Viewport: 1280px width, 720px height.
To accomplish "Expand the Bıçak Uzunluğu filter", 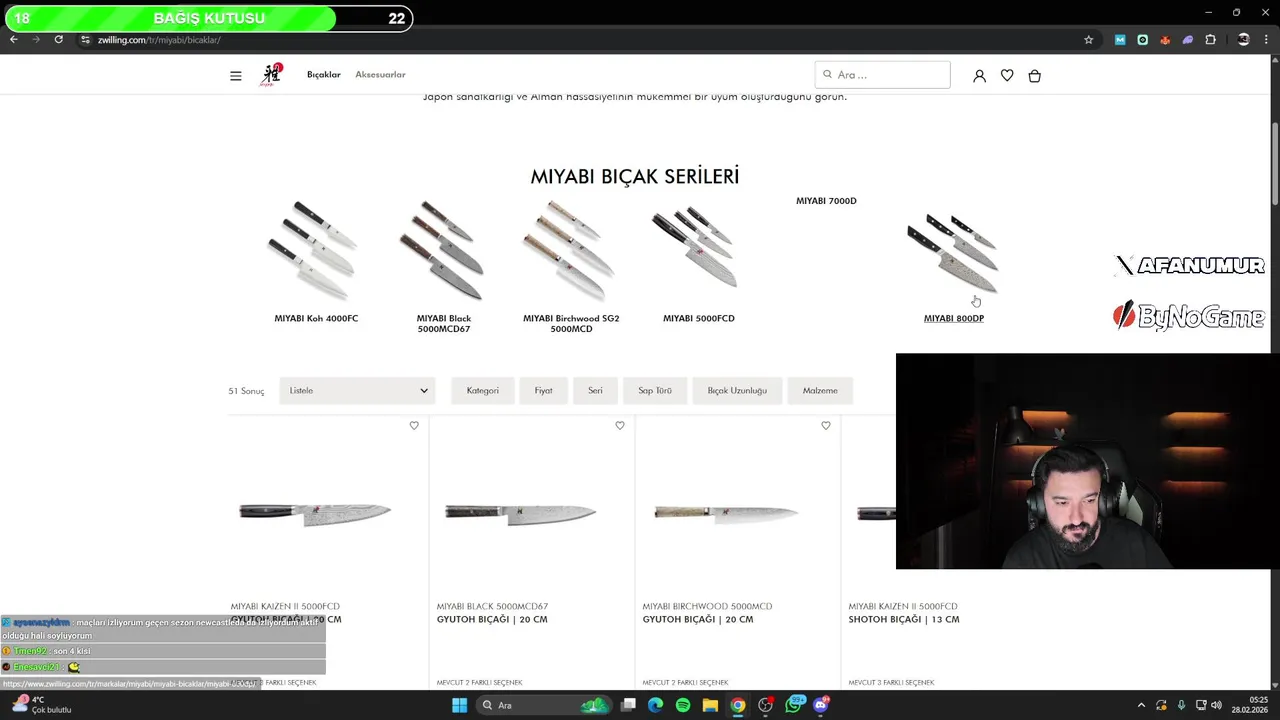I will coord(737,391).
